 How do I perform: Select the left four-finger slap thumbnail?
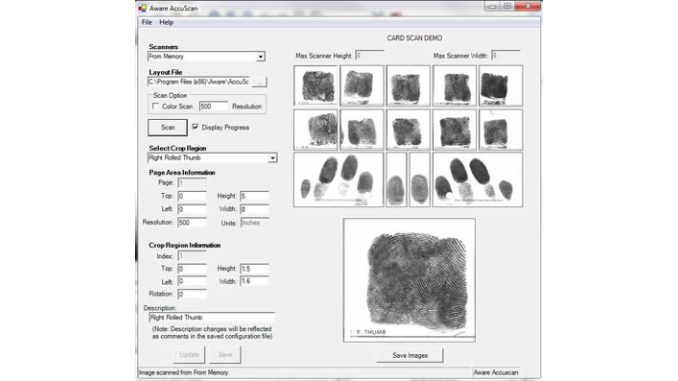[x=339, y=179]
